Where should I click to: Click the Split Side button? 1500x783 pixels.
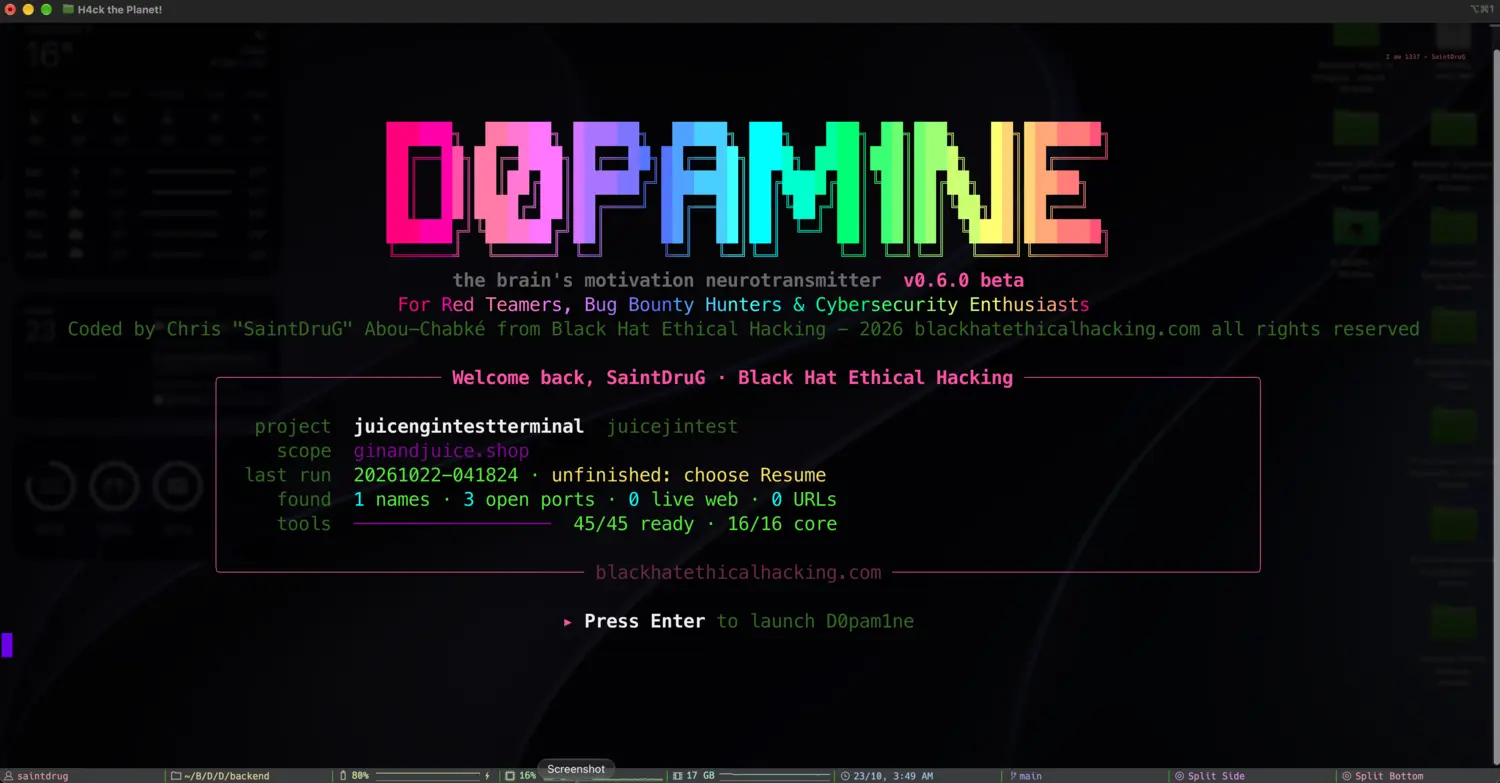click(1210, 776)
